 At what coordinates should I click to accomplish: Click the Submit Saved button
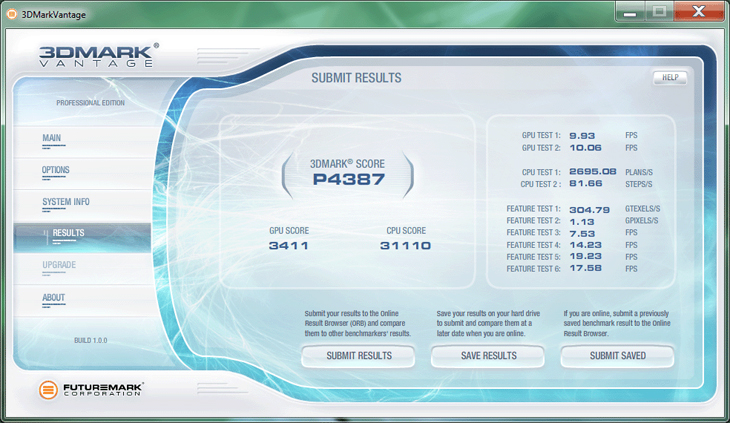[617, 356]
